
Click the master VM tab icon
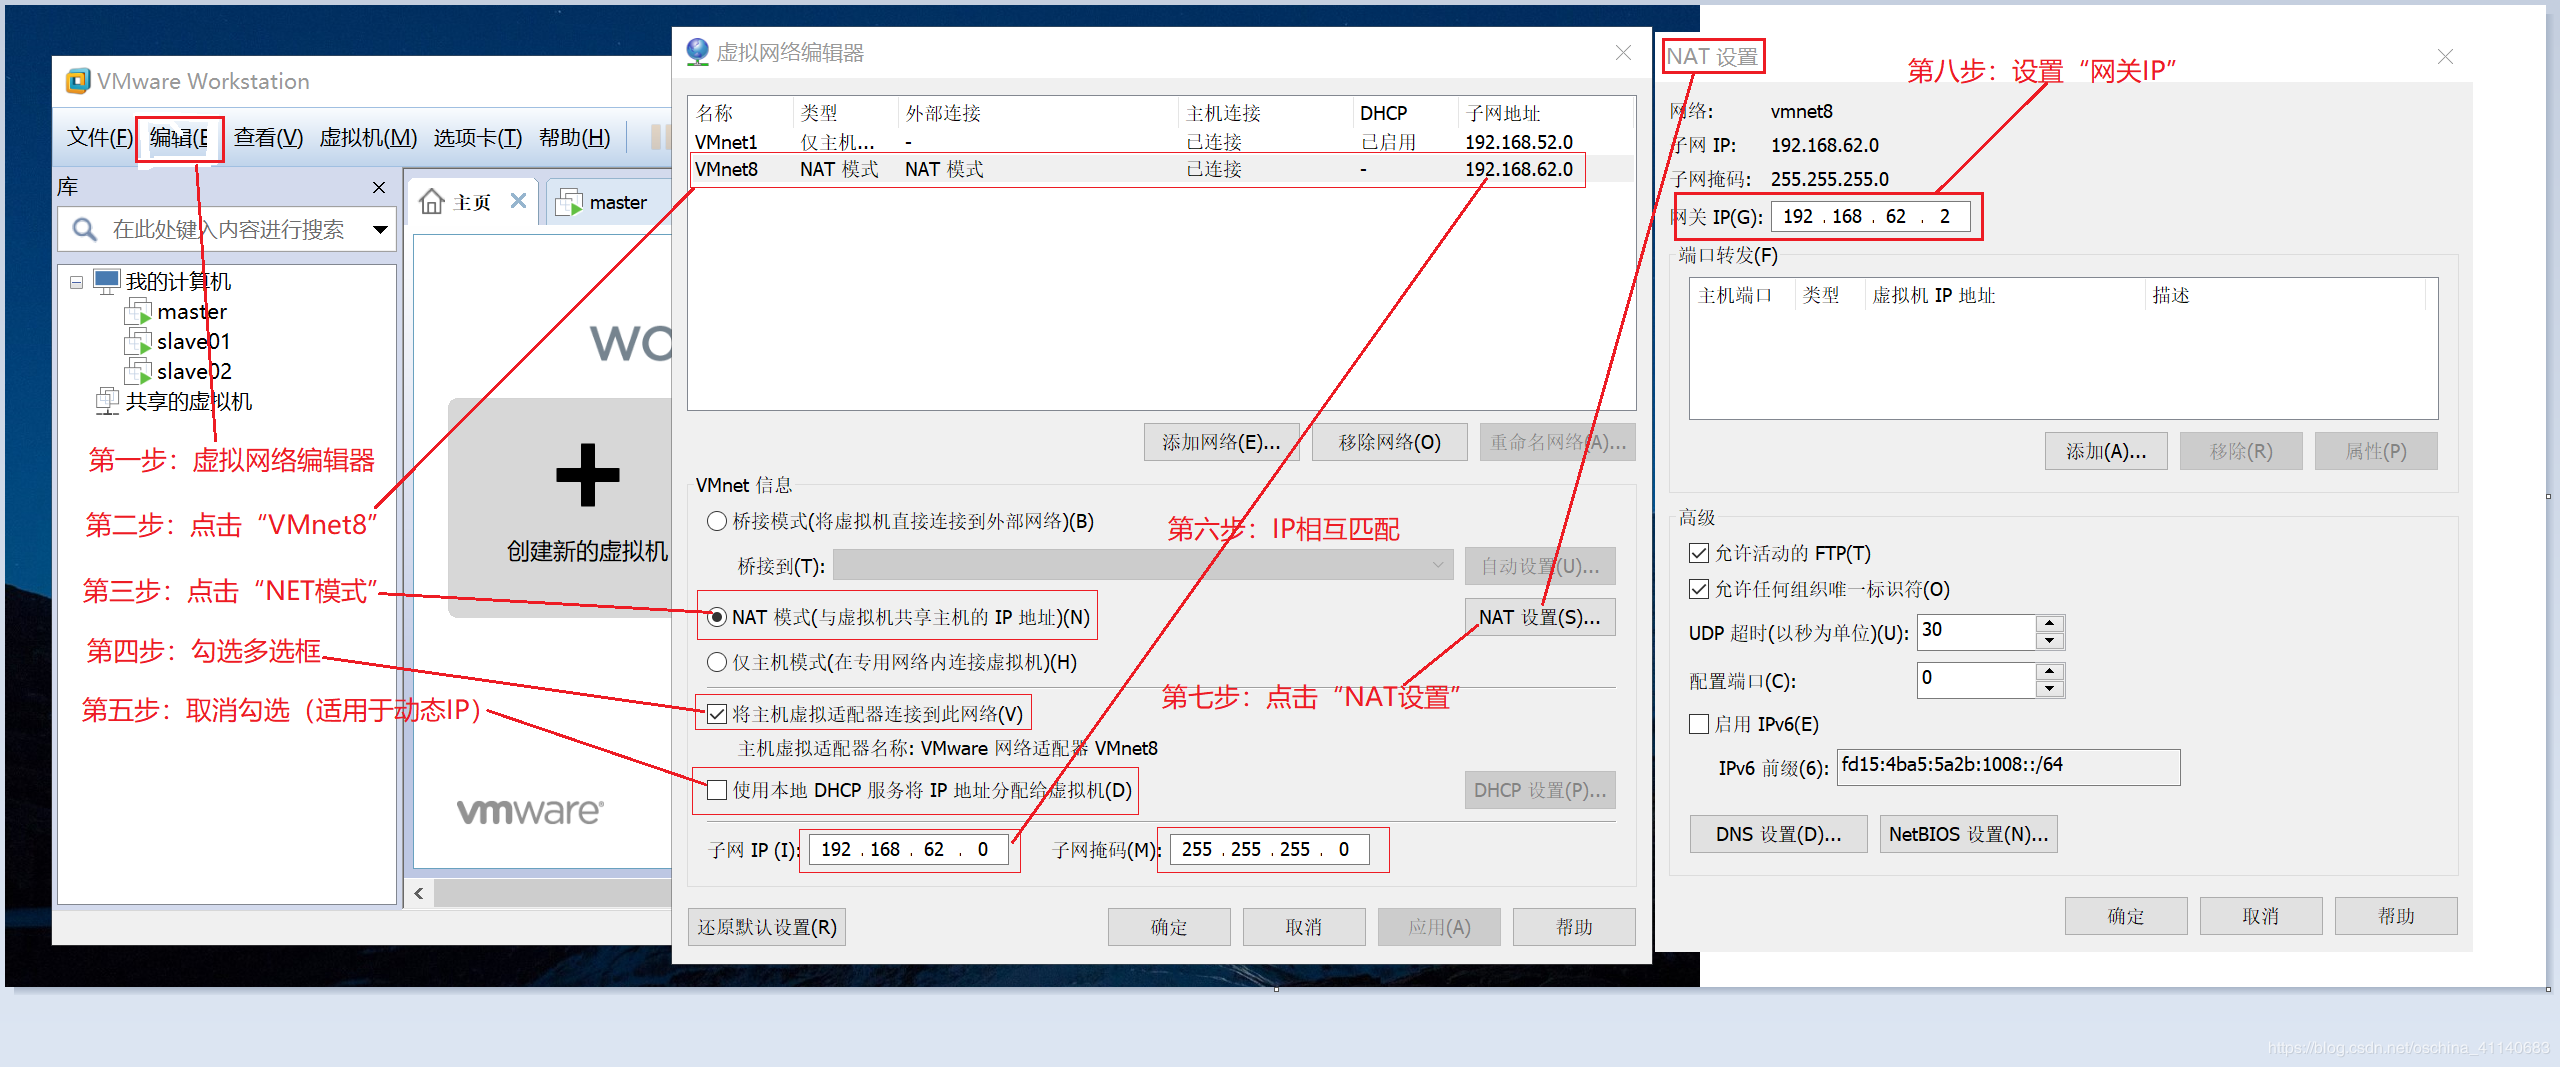pos(569,203)
